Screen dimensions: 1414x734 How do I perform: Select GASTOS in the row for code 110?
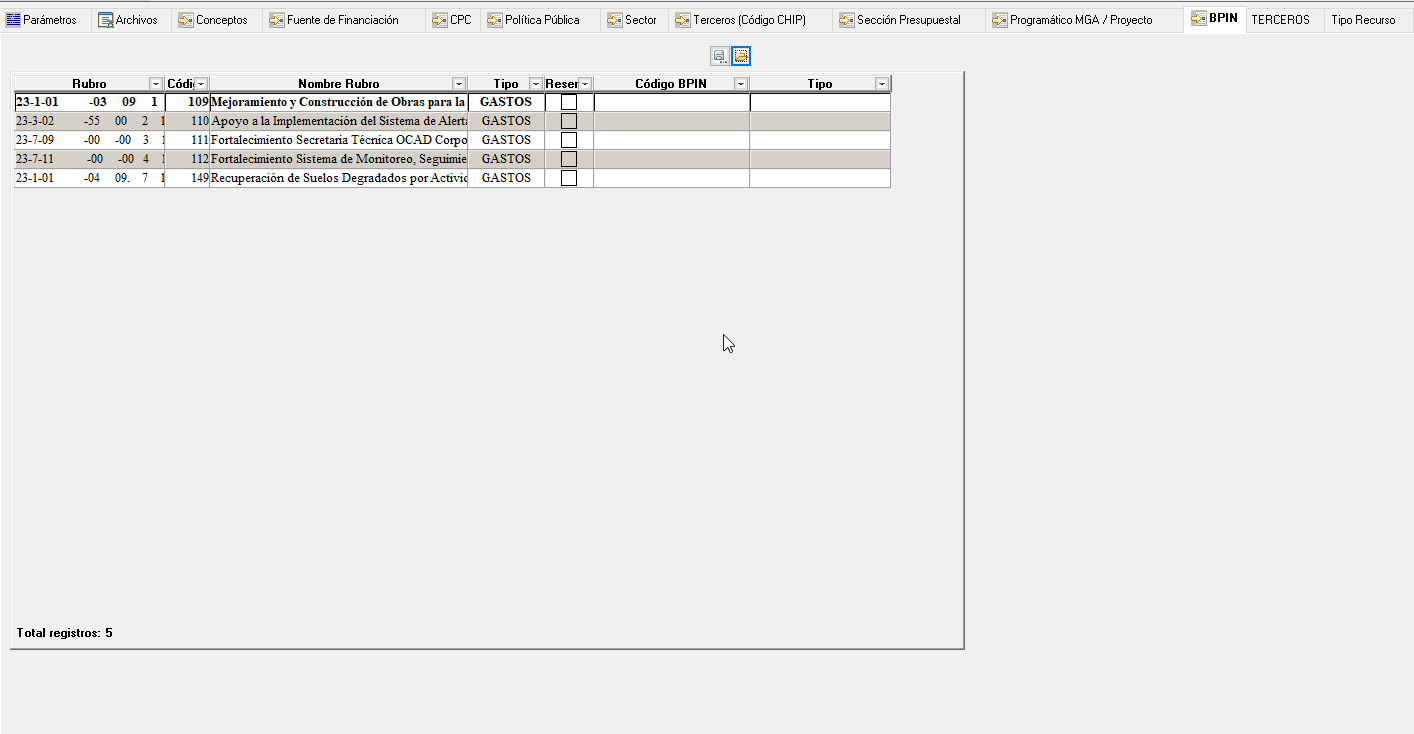coord(506,121)
